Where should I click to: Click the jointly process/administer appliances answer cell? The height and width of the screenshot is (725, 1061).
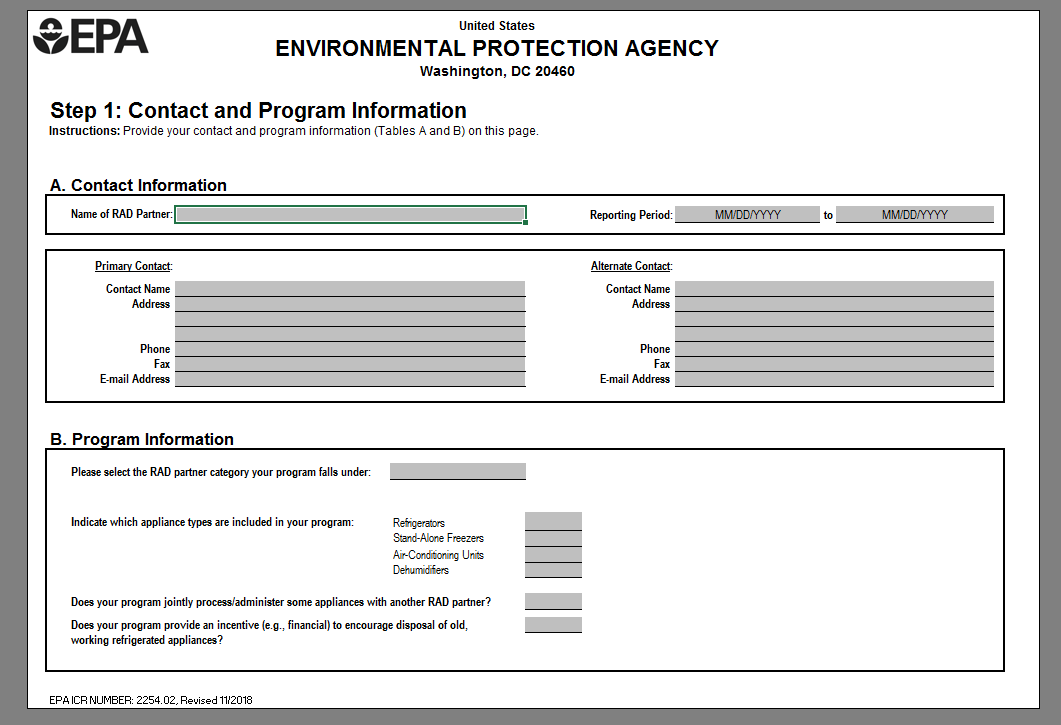click(x=553, y=601)
